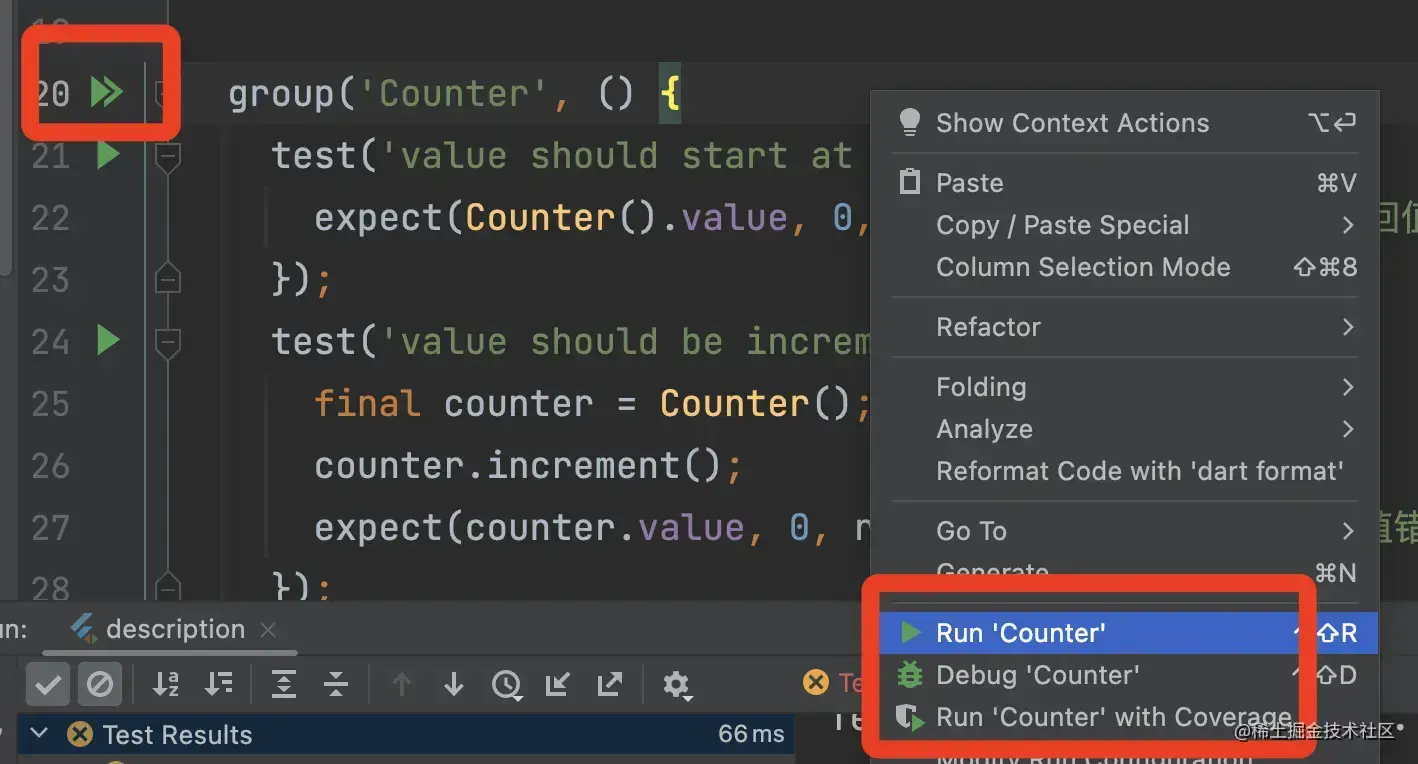Screen dimensions: 1418x764
Task: Collapse the fold marker on line 24
Action: pos(168,343)
